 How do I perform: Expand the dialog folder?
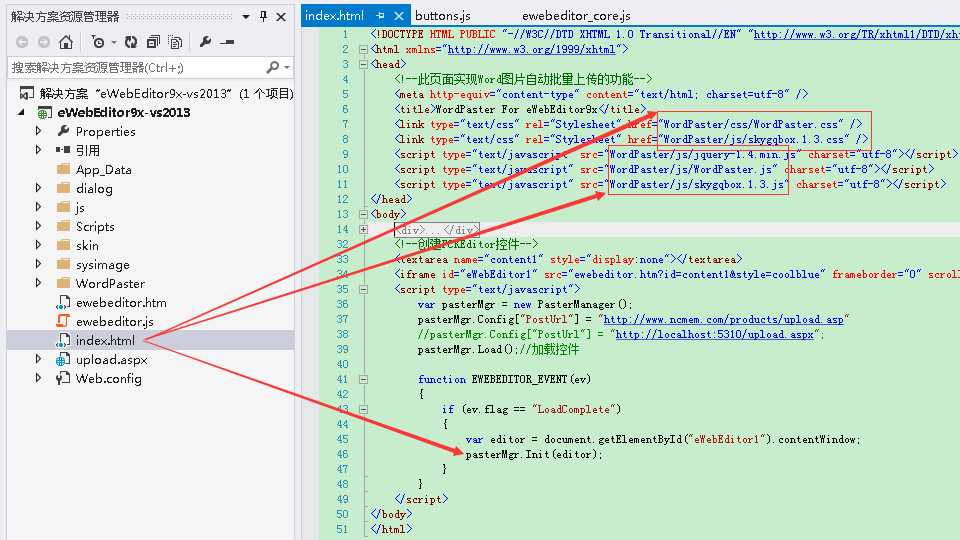(39, 189)
